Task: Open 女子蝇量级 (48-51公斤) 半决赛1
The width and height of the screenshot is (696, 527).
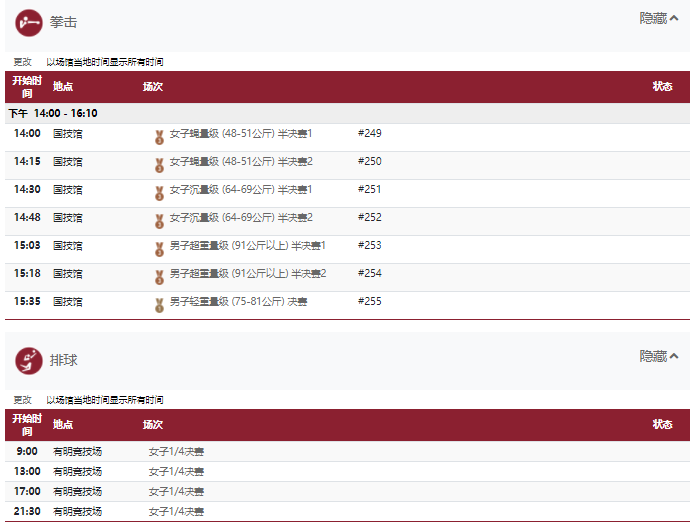Action: (x=241, y=134)
